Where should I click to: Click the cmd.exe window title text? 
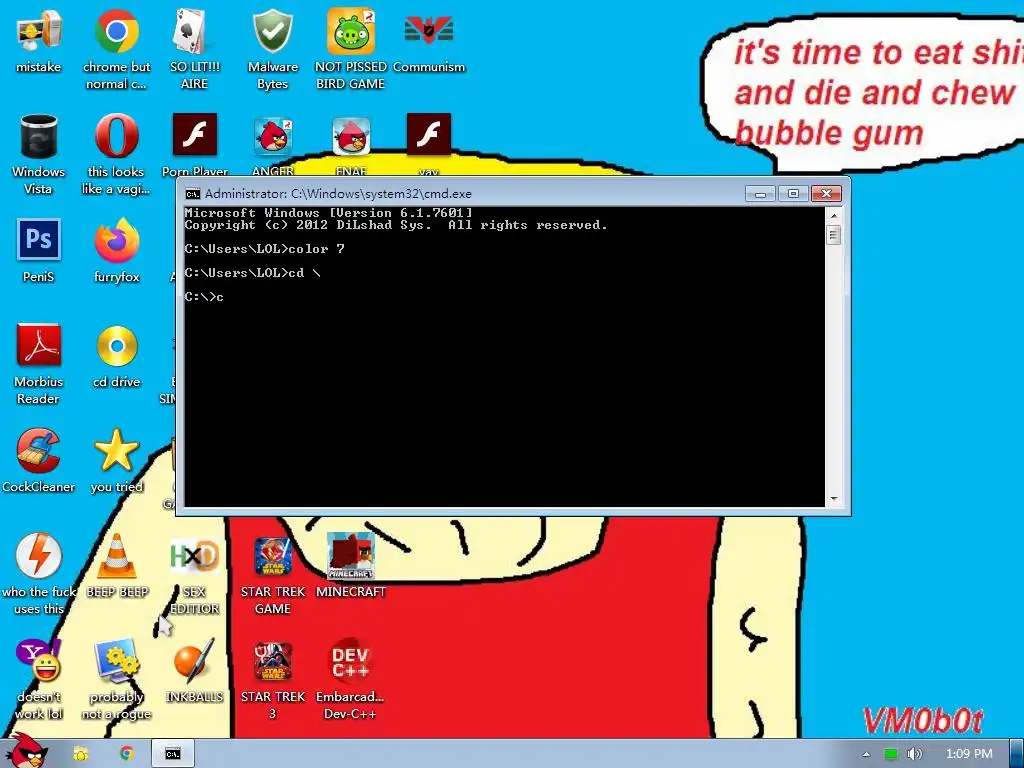pyautogui.click(x=338, y=194)
